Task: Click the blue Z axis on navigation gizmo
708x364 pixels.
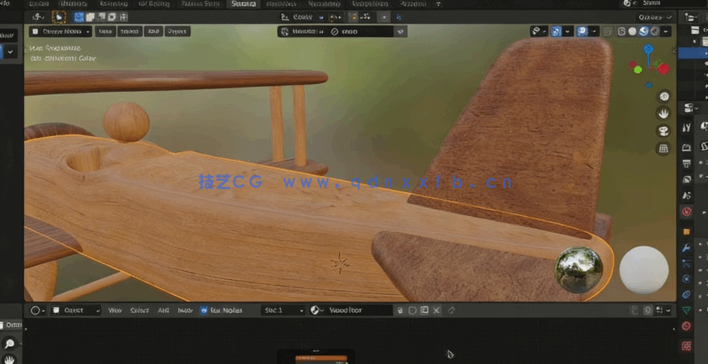Action: point(648,48)
